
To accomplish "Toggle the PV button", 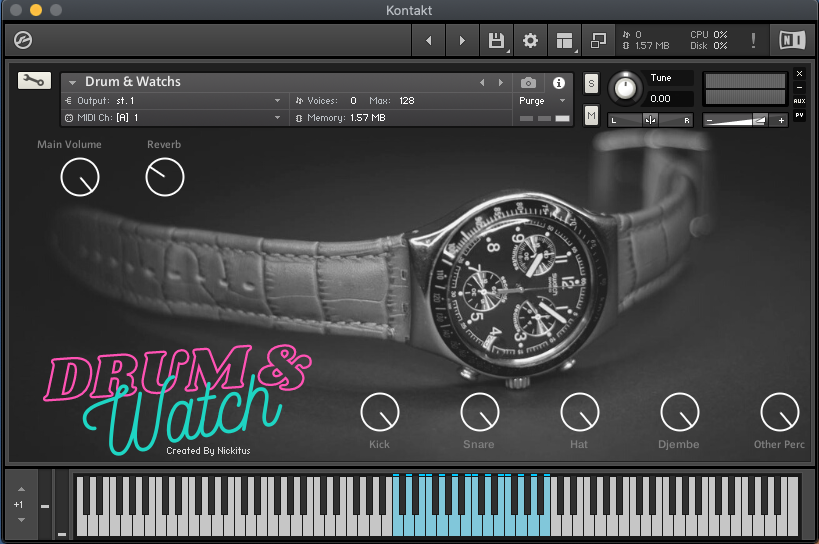I will 799,115.
